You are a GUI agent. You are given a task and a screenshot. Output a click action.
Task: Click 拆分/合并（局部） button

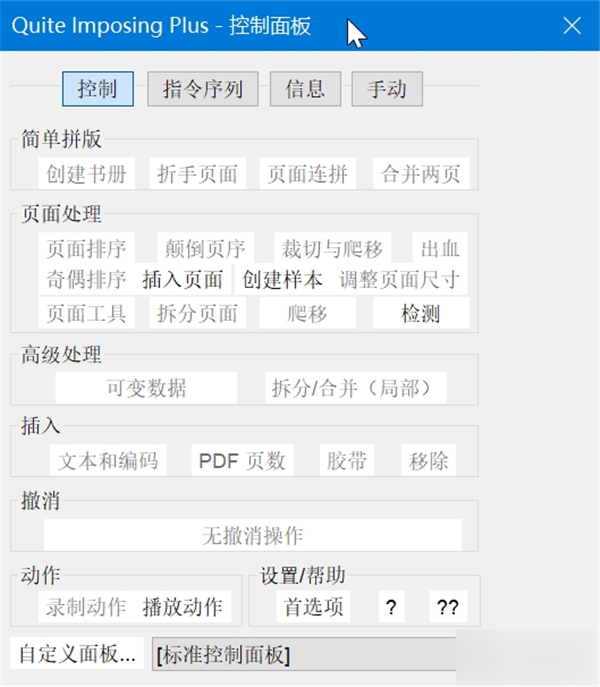(356, 388)
